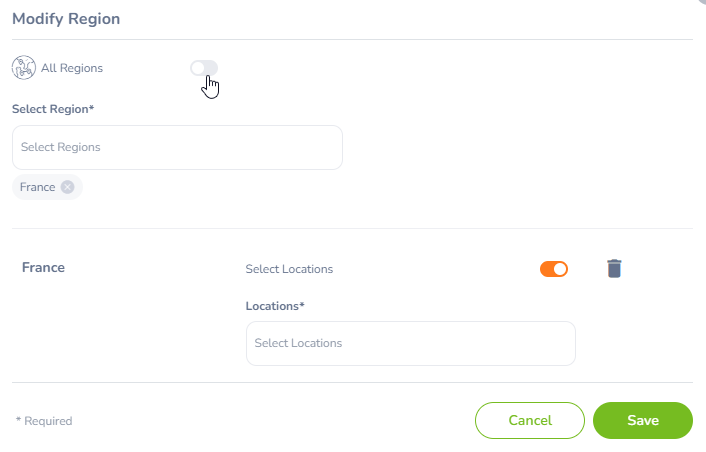Enable the All Regions toggle

tap(204, 68)
